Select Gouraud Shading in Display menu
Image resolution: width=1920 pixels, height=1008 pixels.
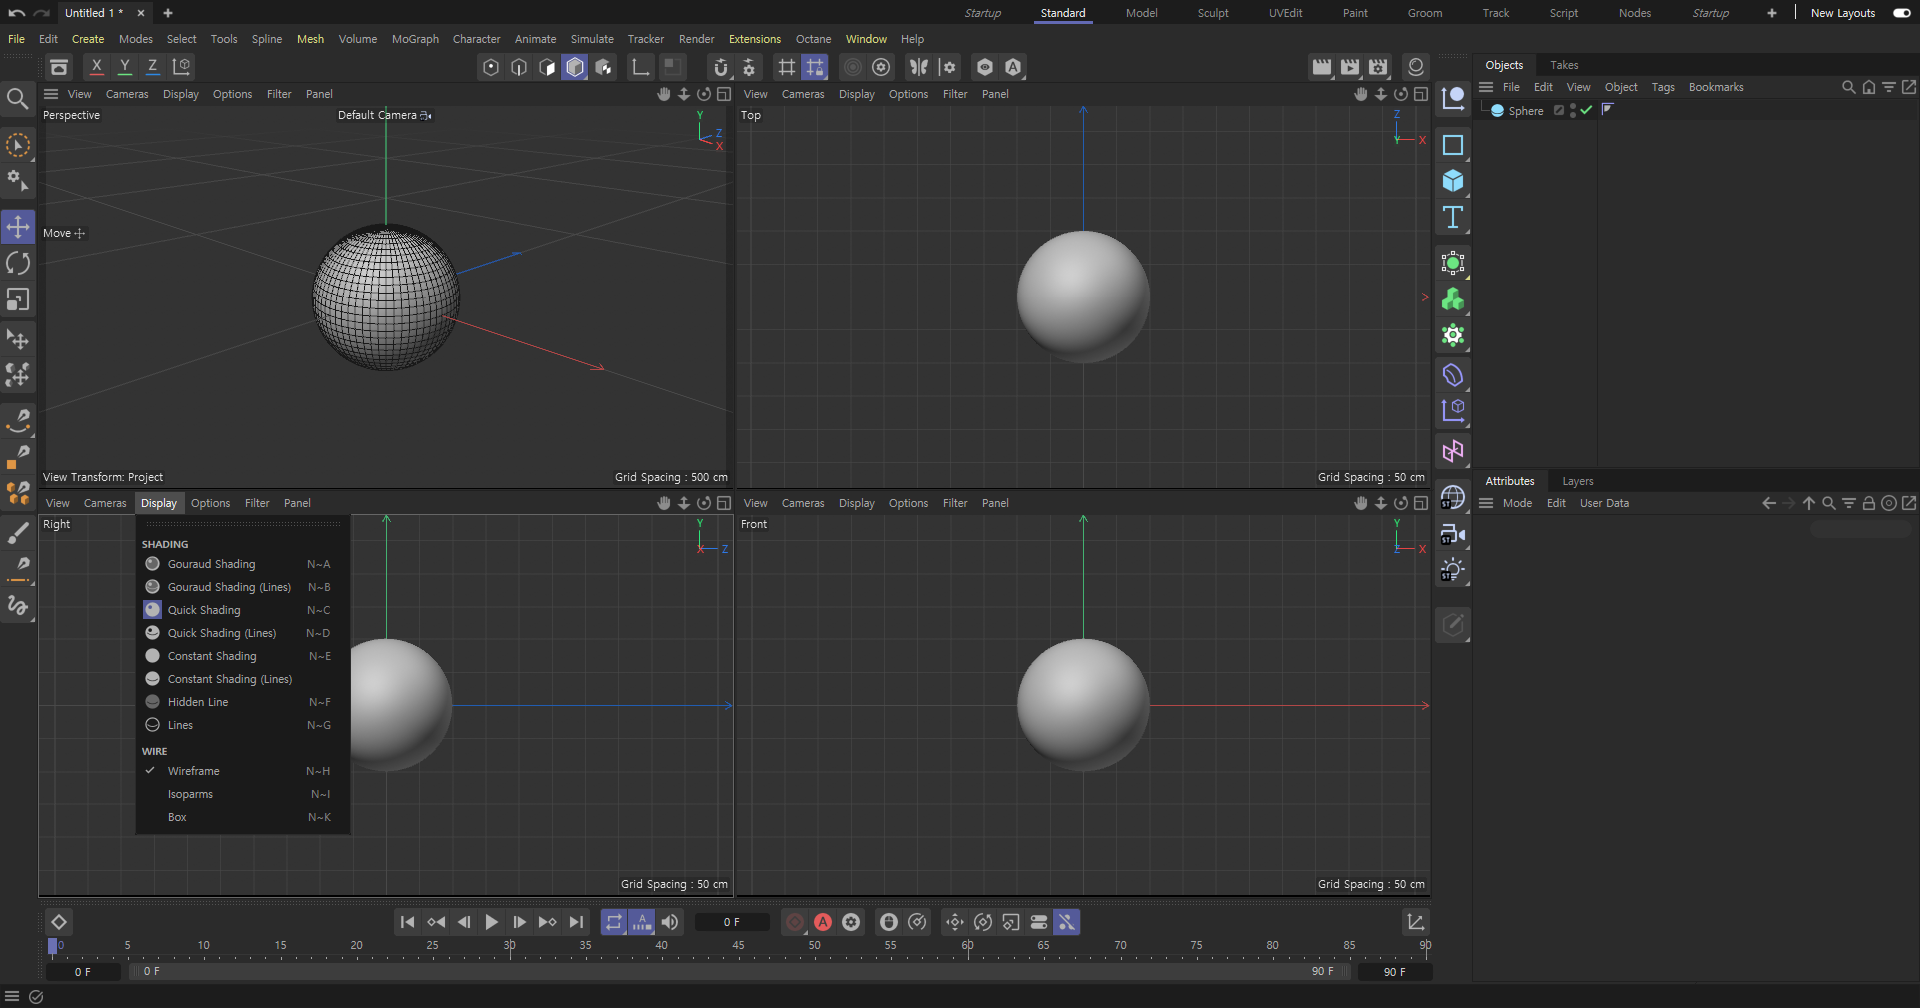point(238,564)
